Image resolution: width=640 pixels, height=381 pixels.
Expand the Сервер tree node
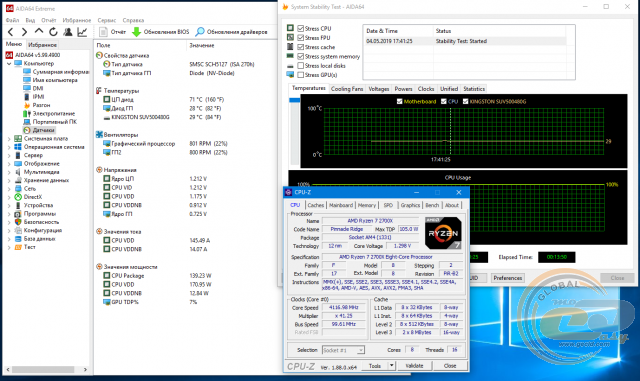pyautogui.click(x=9, y=156)
